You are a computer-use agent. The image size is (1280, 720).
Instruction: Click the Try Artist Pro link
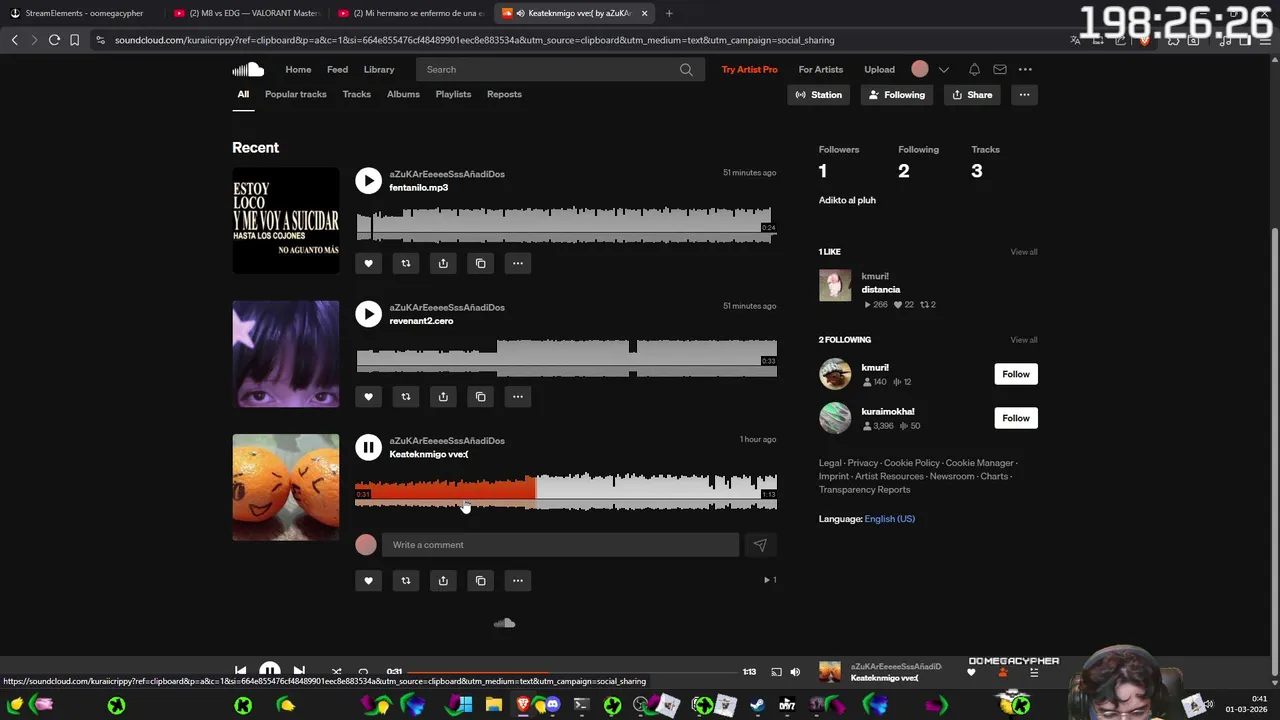point(750,69)
